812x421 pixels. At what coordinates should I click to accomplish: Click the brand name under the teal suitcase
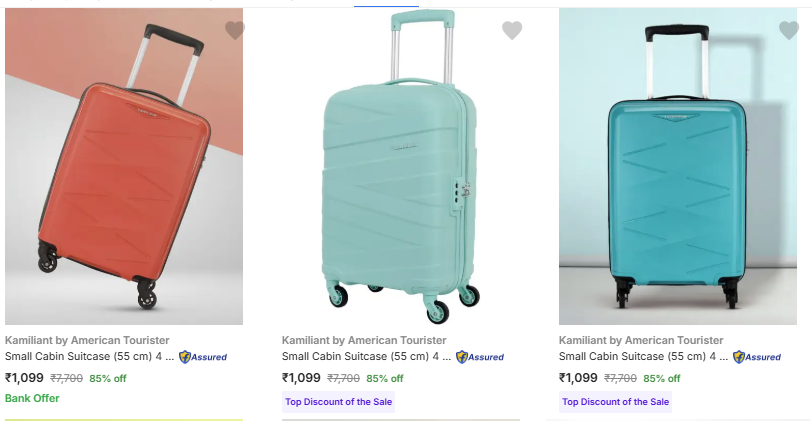pos(641,340)
